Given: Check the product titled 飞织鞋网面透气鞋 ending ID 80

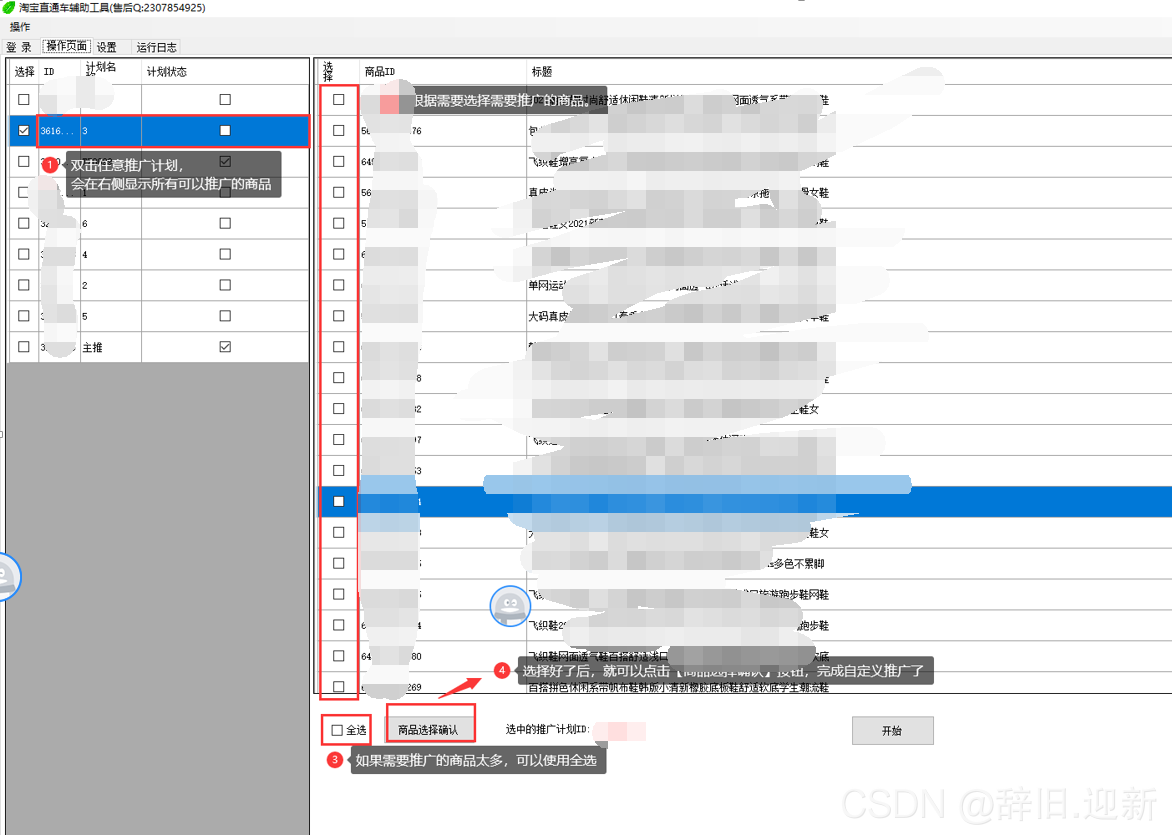Looking at the screenshot, I should click(339, 656).
